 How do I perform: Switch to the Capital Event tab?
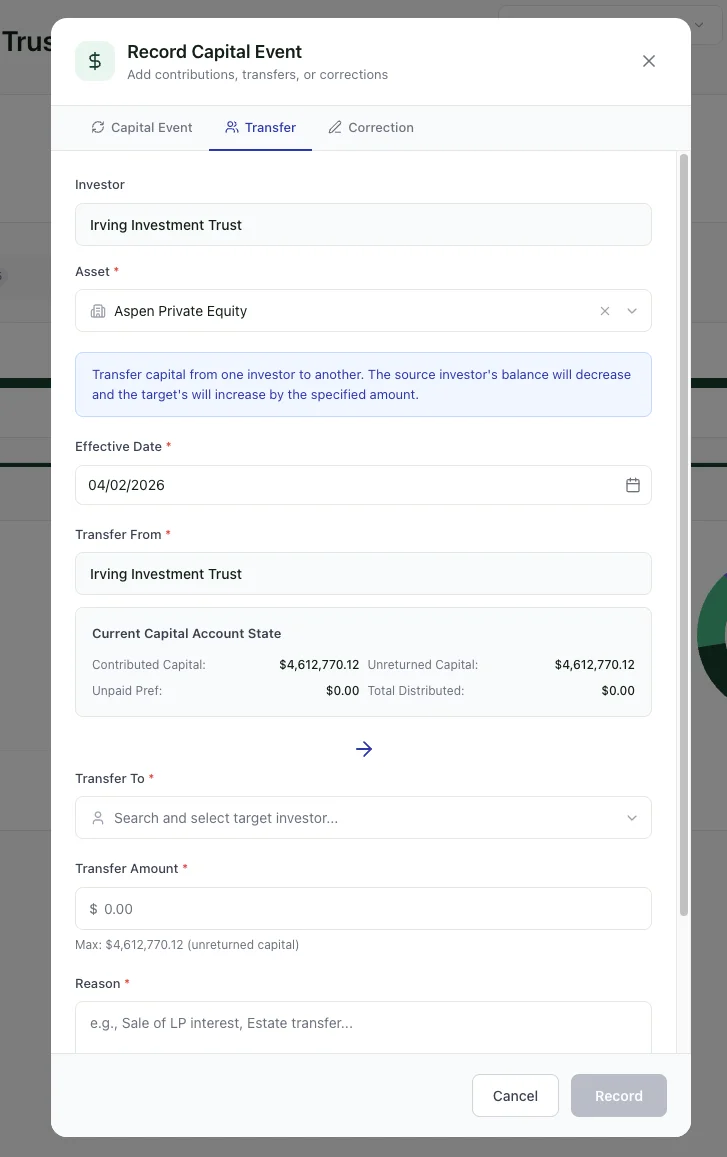141,127
